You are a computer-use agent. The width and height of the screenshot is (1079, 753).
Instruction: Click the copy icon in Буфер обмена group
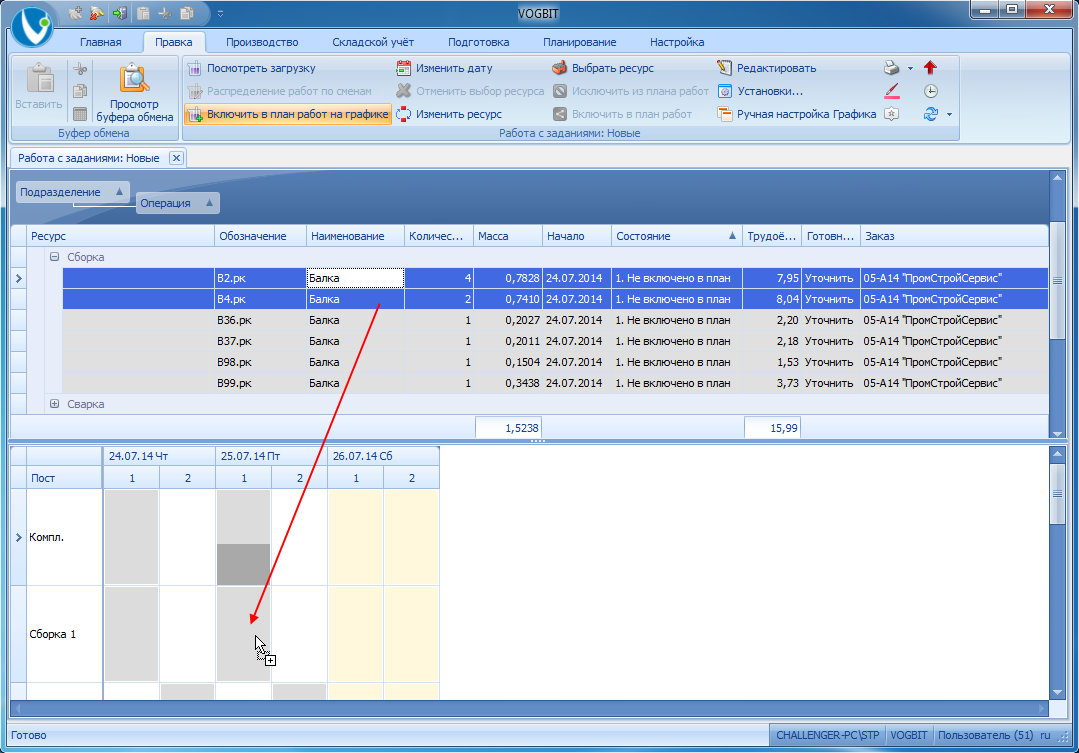coord(80,91)
